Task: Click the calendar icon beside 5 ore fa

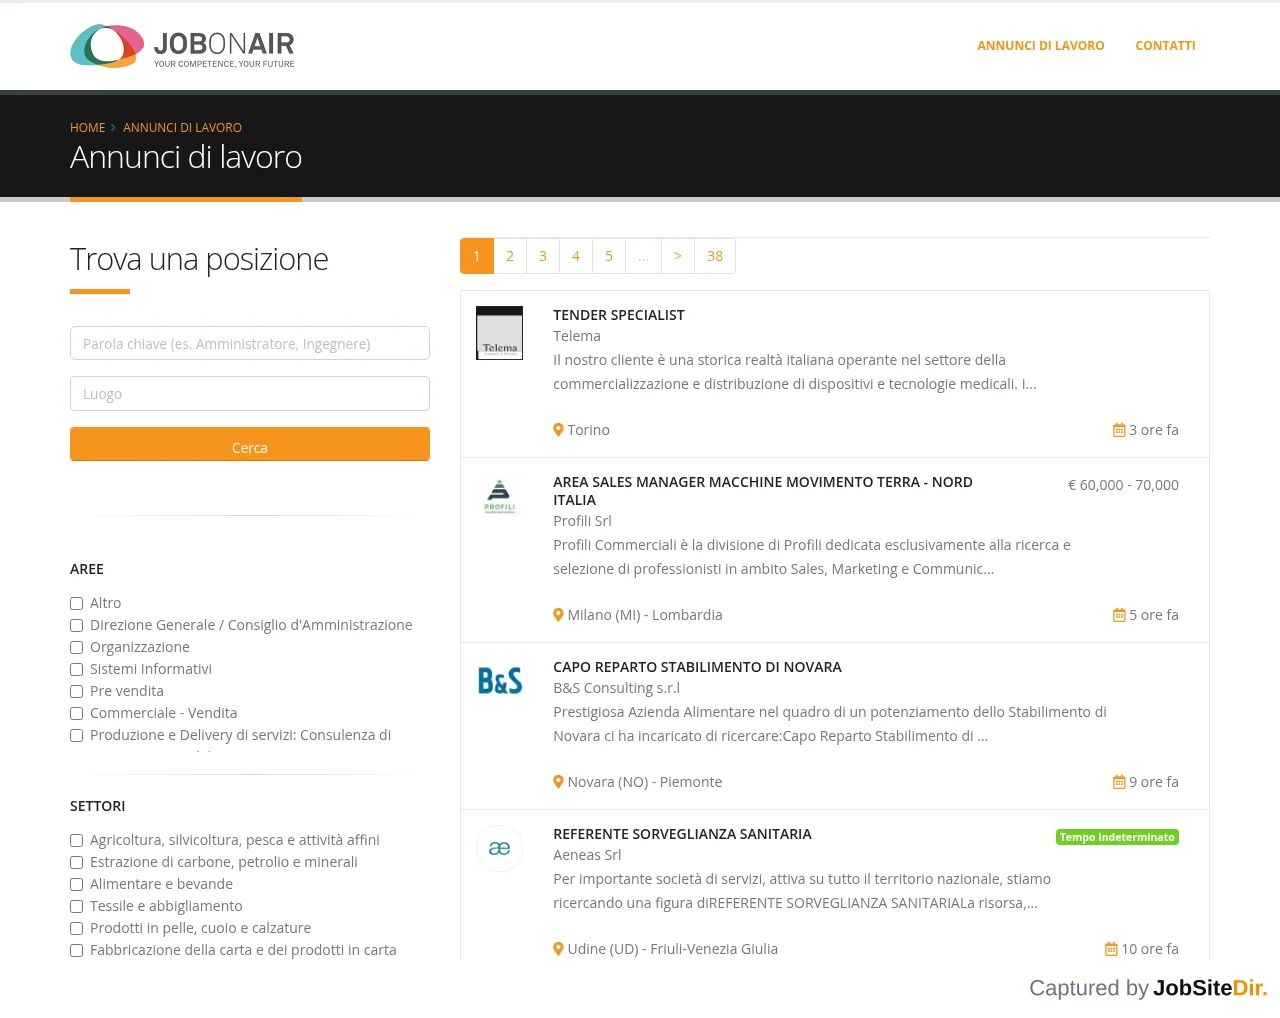Action: click(1119, 615)
